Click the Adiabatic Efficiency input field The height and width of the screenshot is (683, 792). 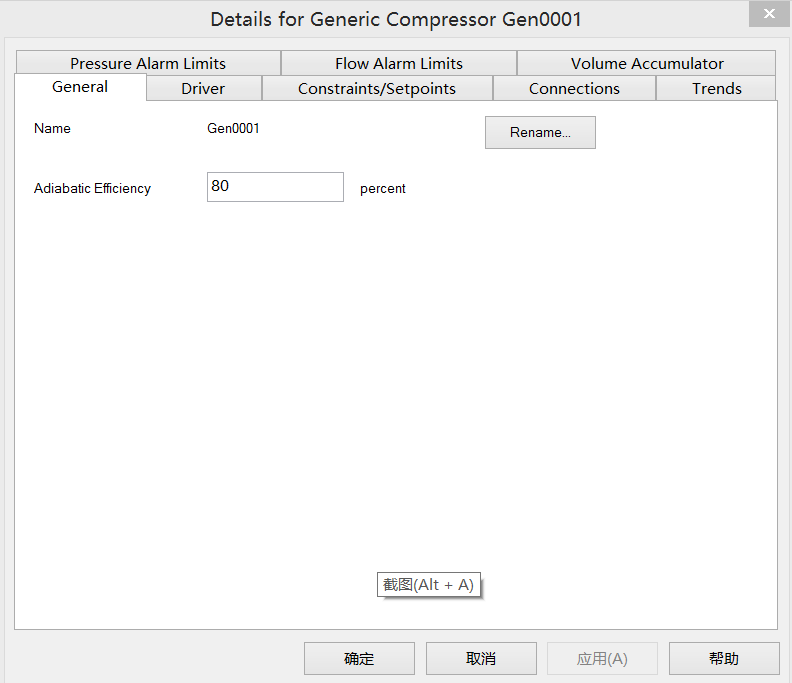275,187
